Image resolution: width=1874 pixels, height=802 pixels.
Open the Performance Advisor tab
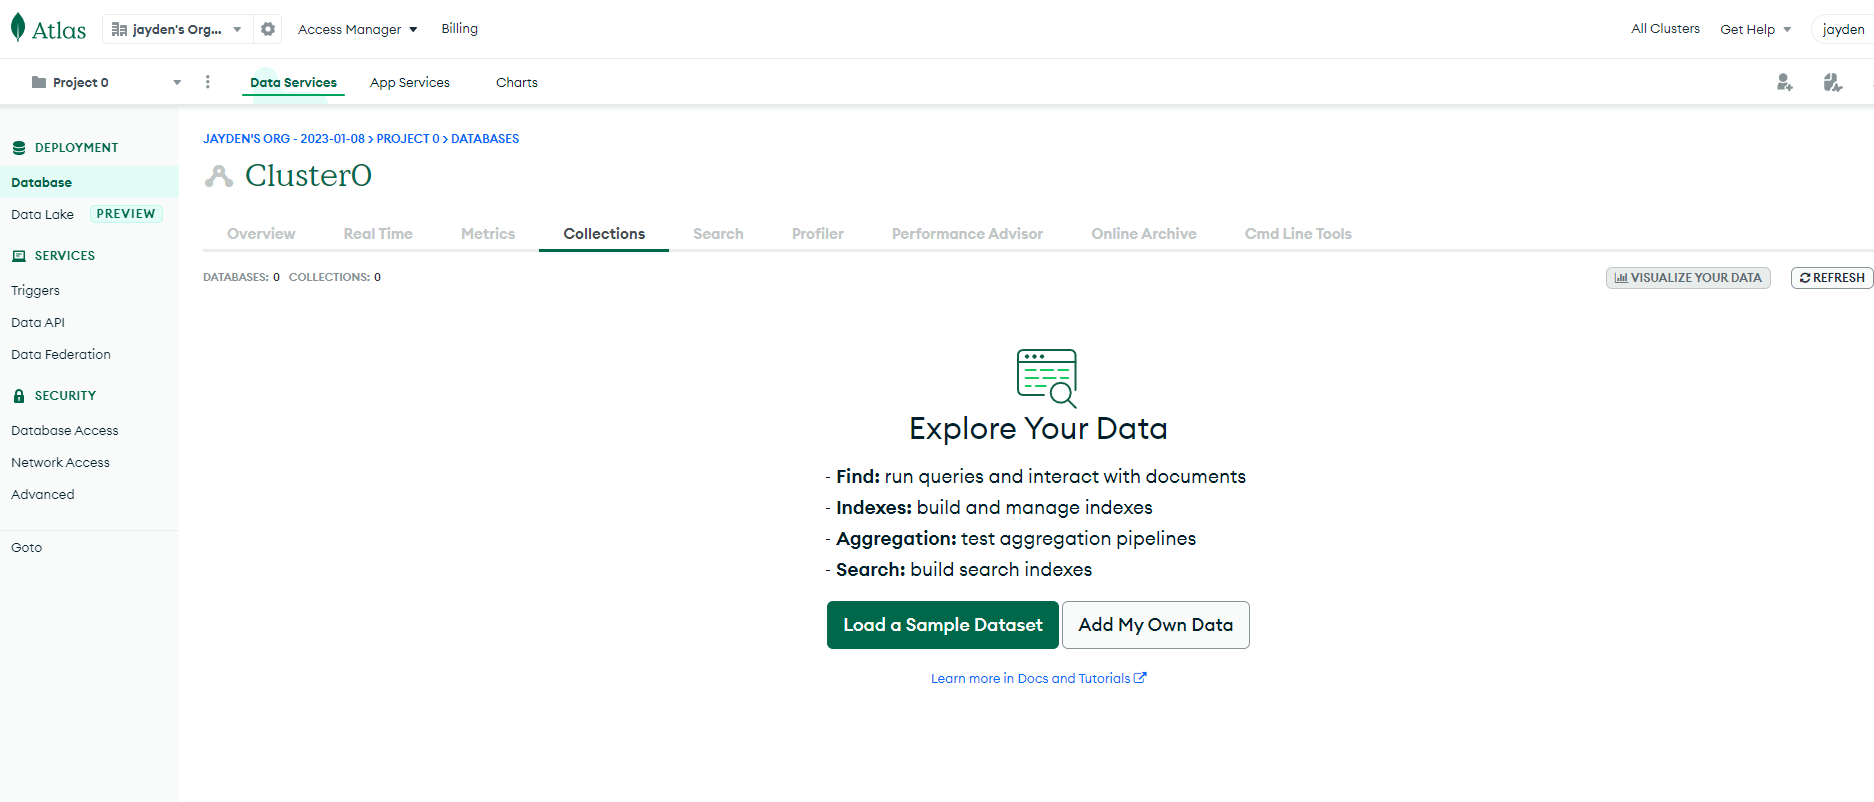pos(967,234)
